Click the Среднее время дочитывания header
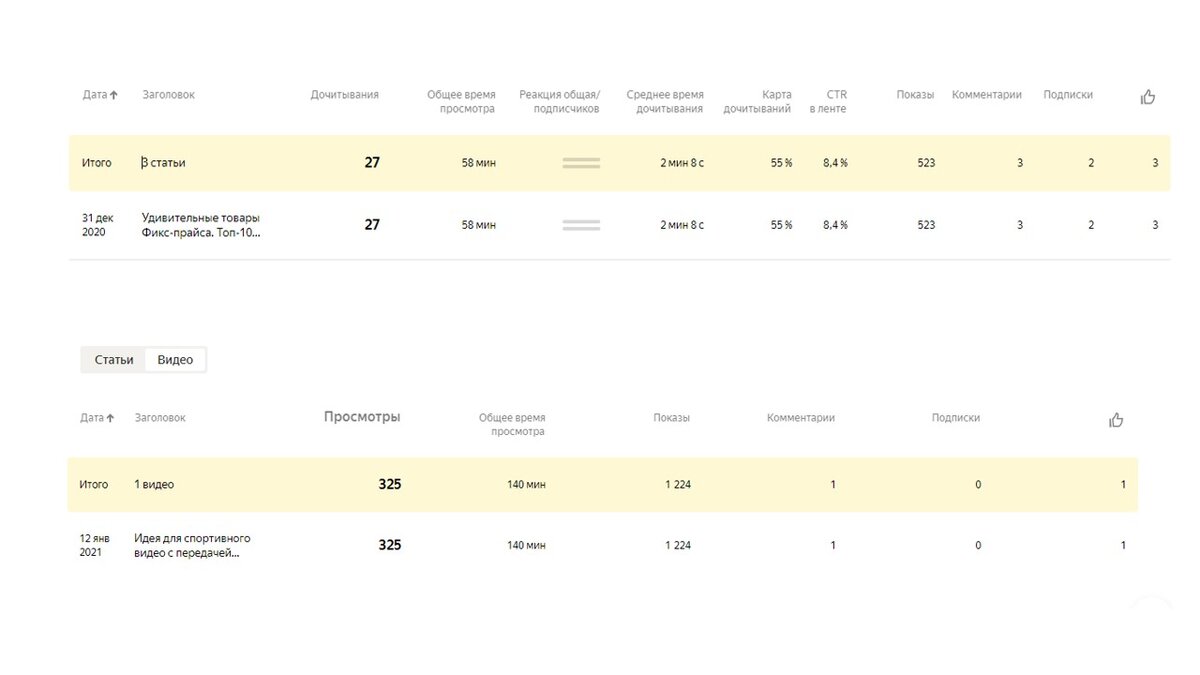Image resolution: width=1200 pixels, height=675 pixels. [665, 102]
